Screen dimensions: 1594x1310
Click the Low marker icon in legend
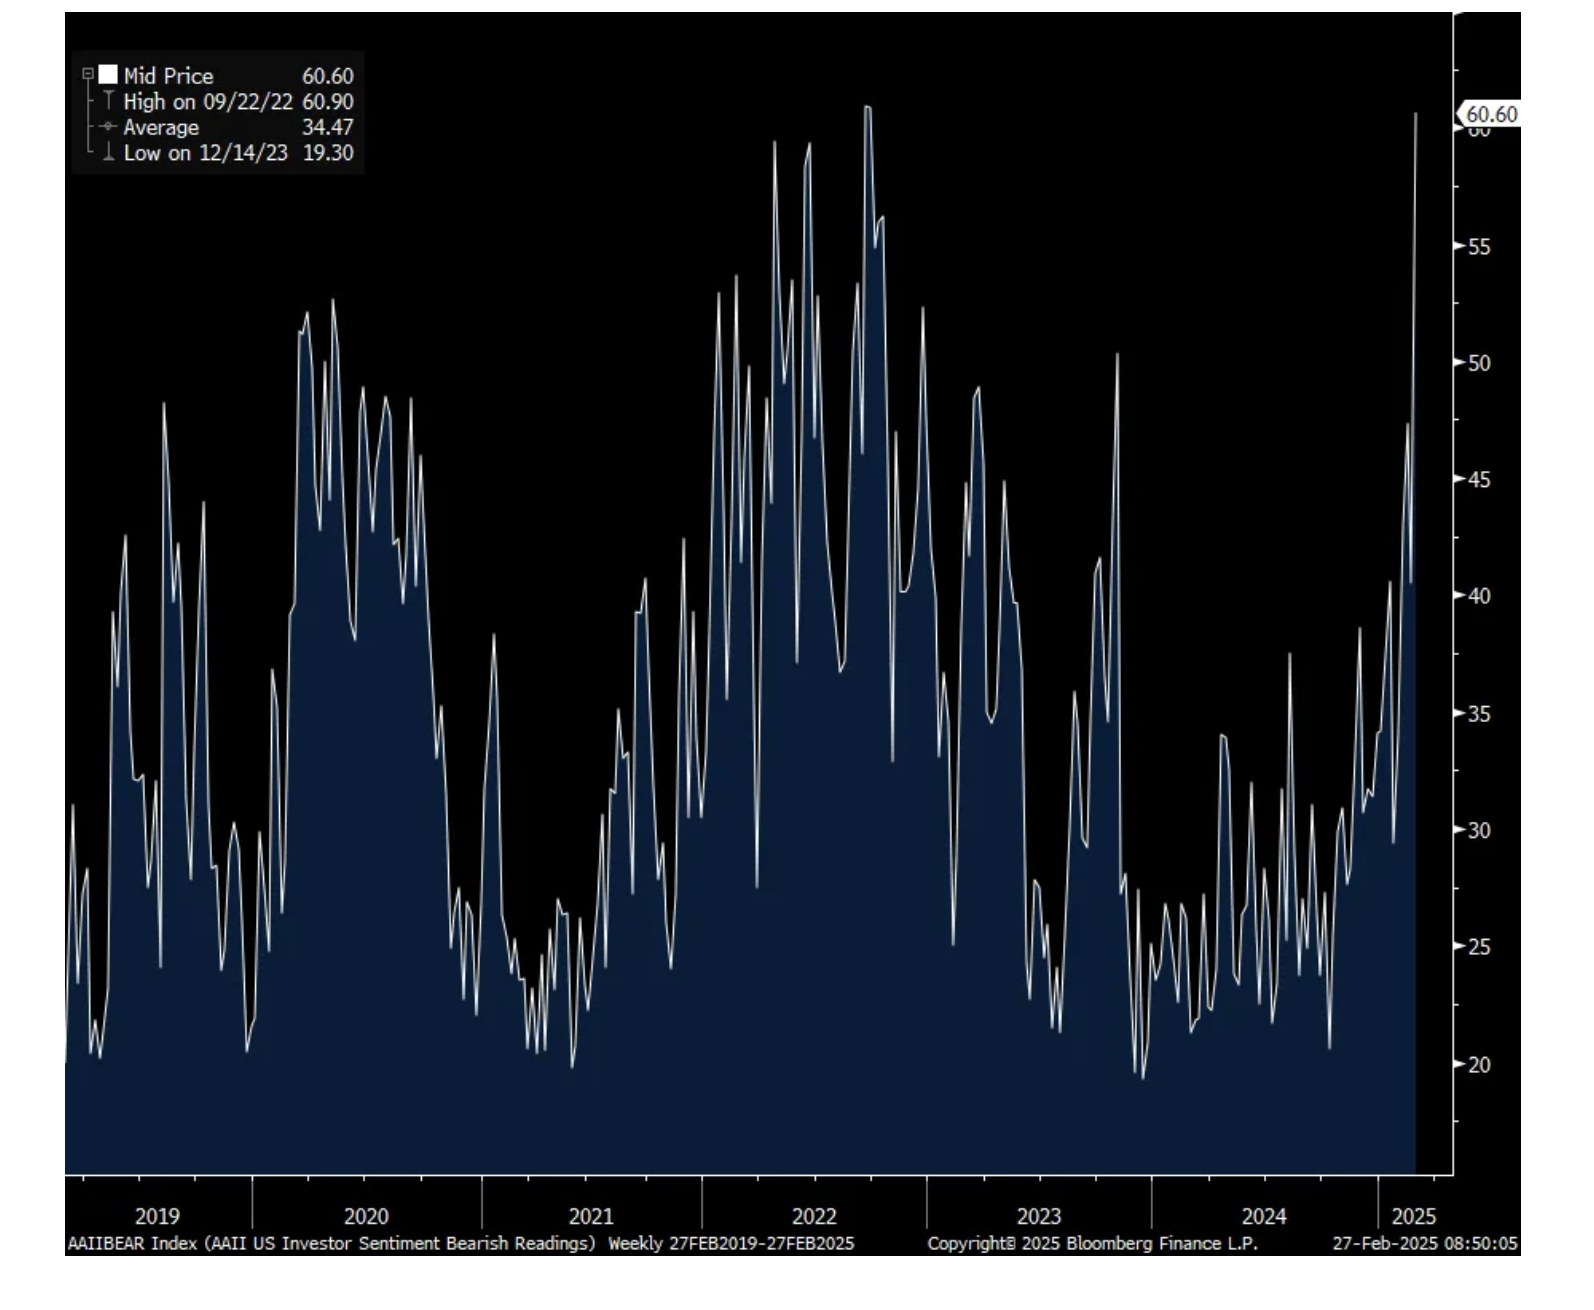click(x=108, y=153)
